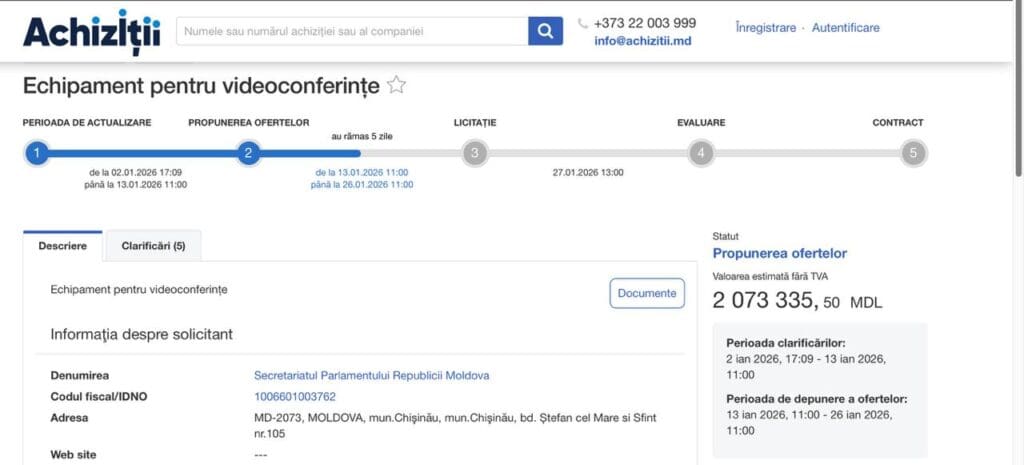Screen dimensions: 1024x465
Task: Open the Înregistrare link
Action: tap(765, 28)
